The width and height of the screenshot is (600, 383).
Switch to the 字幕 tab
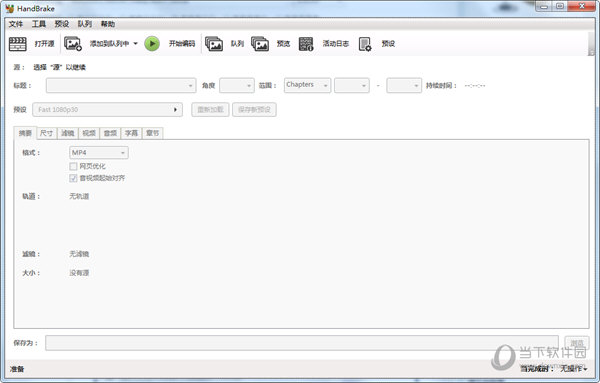(131, 133)
